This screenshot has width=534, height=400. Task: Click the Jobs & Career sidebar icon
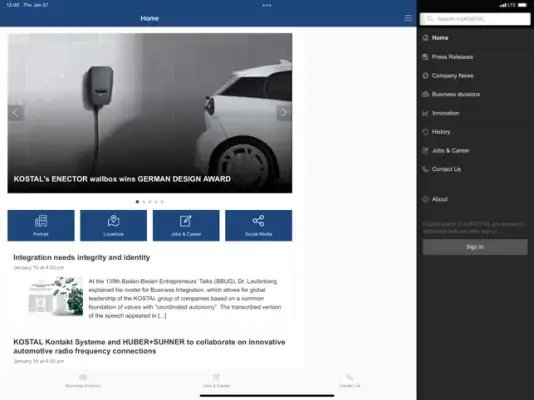tap(425, 150)
